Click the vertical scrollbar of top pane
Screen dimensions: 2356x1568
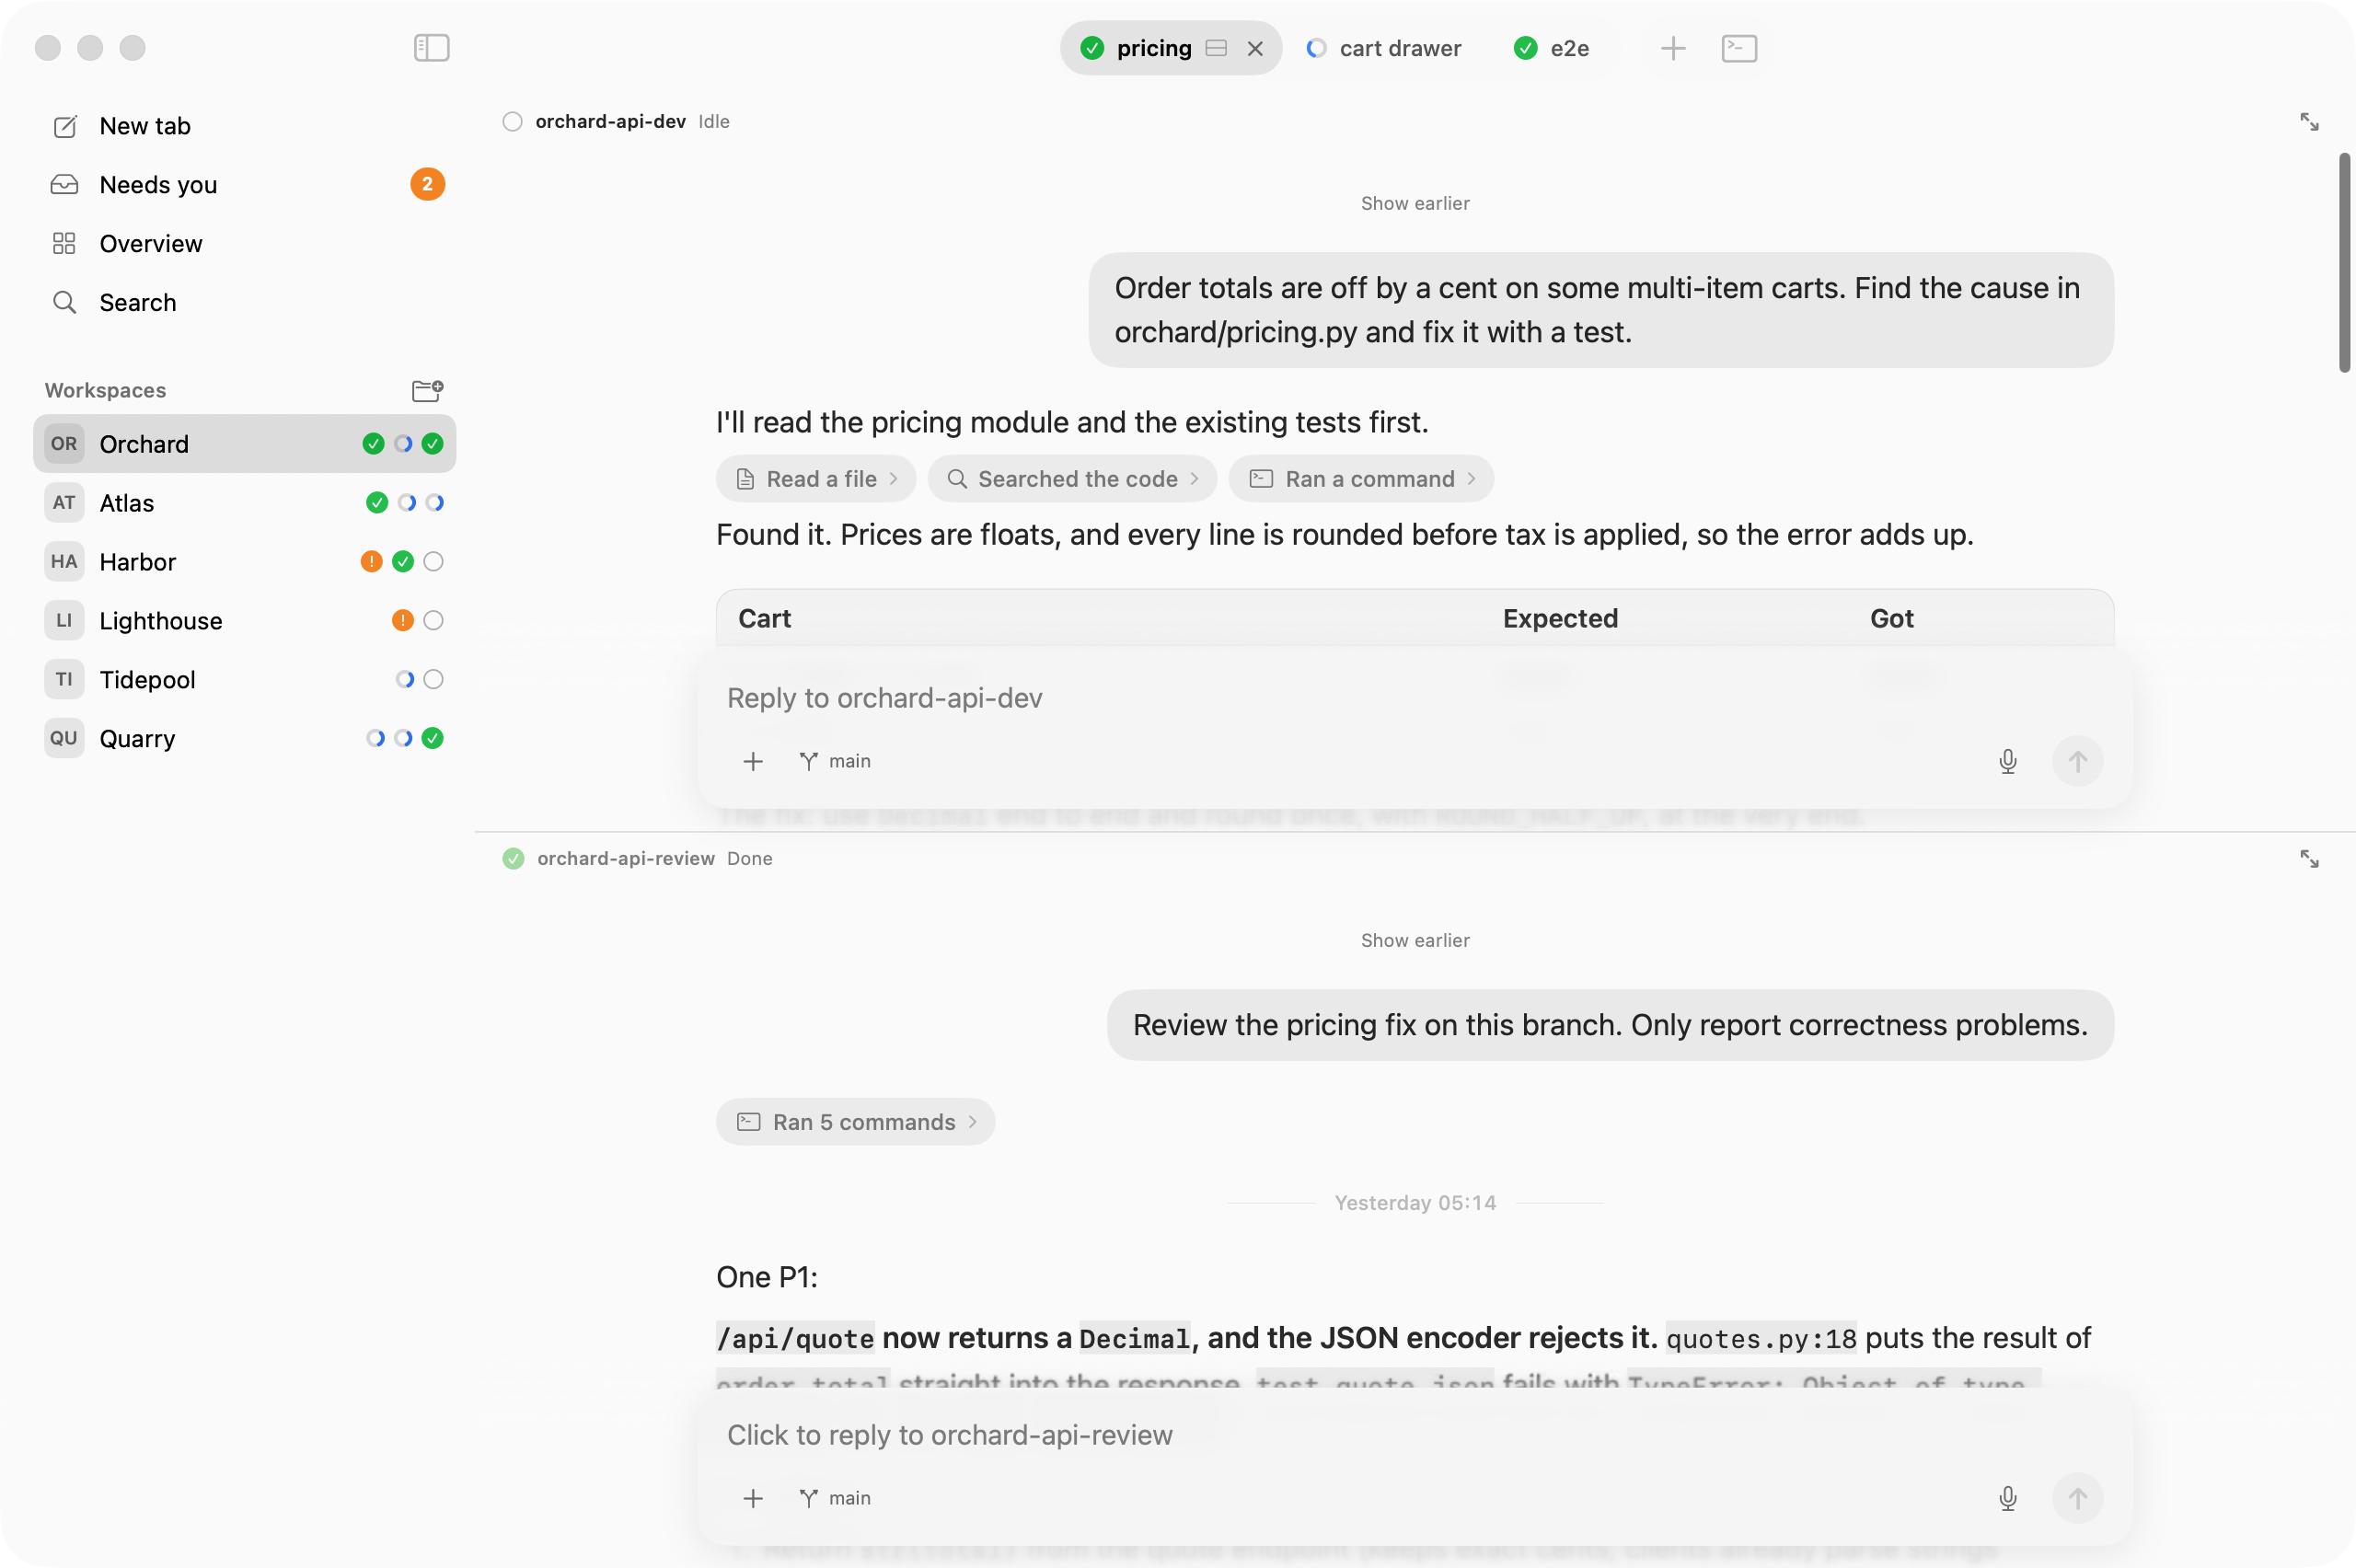(2344, 263)
